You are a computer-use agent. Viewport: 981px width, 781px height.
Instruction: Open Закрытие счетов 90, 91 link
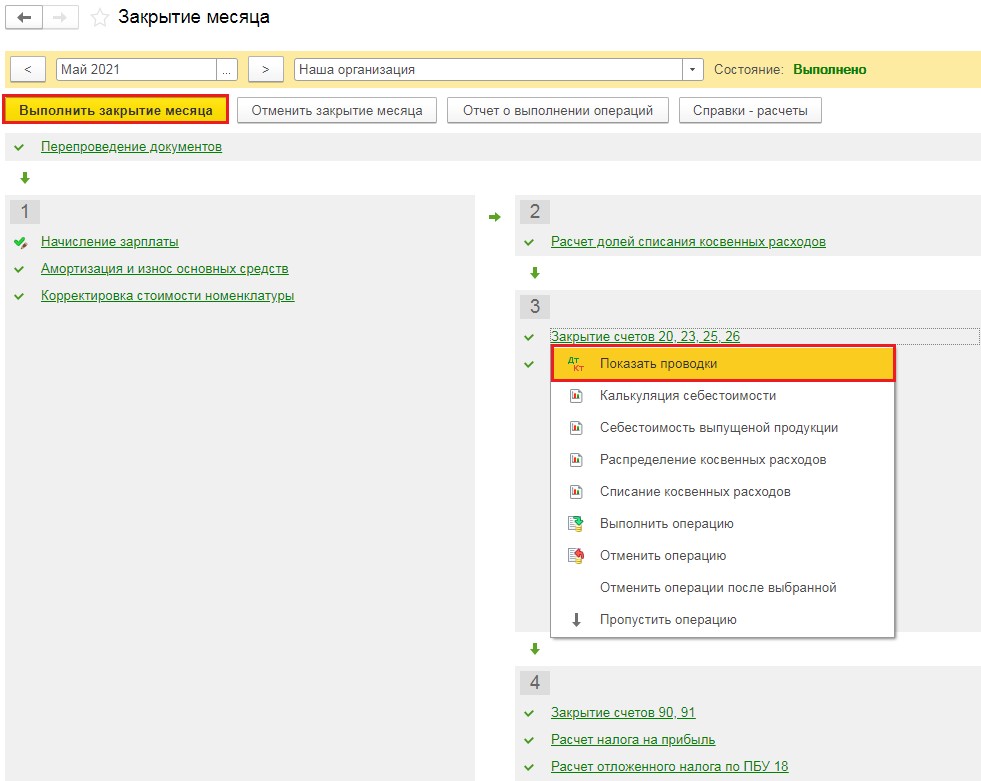(623, 713)
